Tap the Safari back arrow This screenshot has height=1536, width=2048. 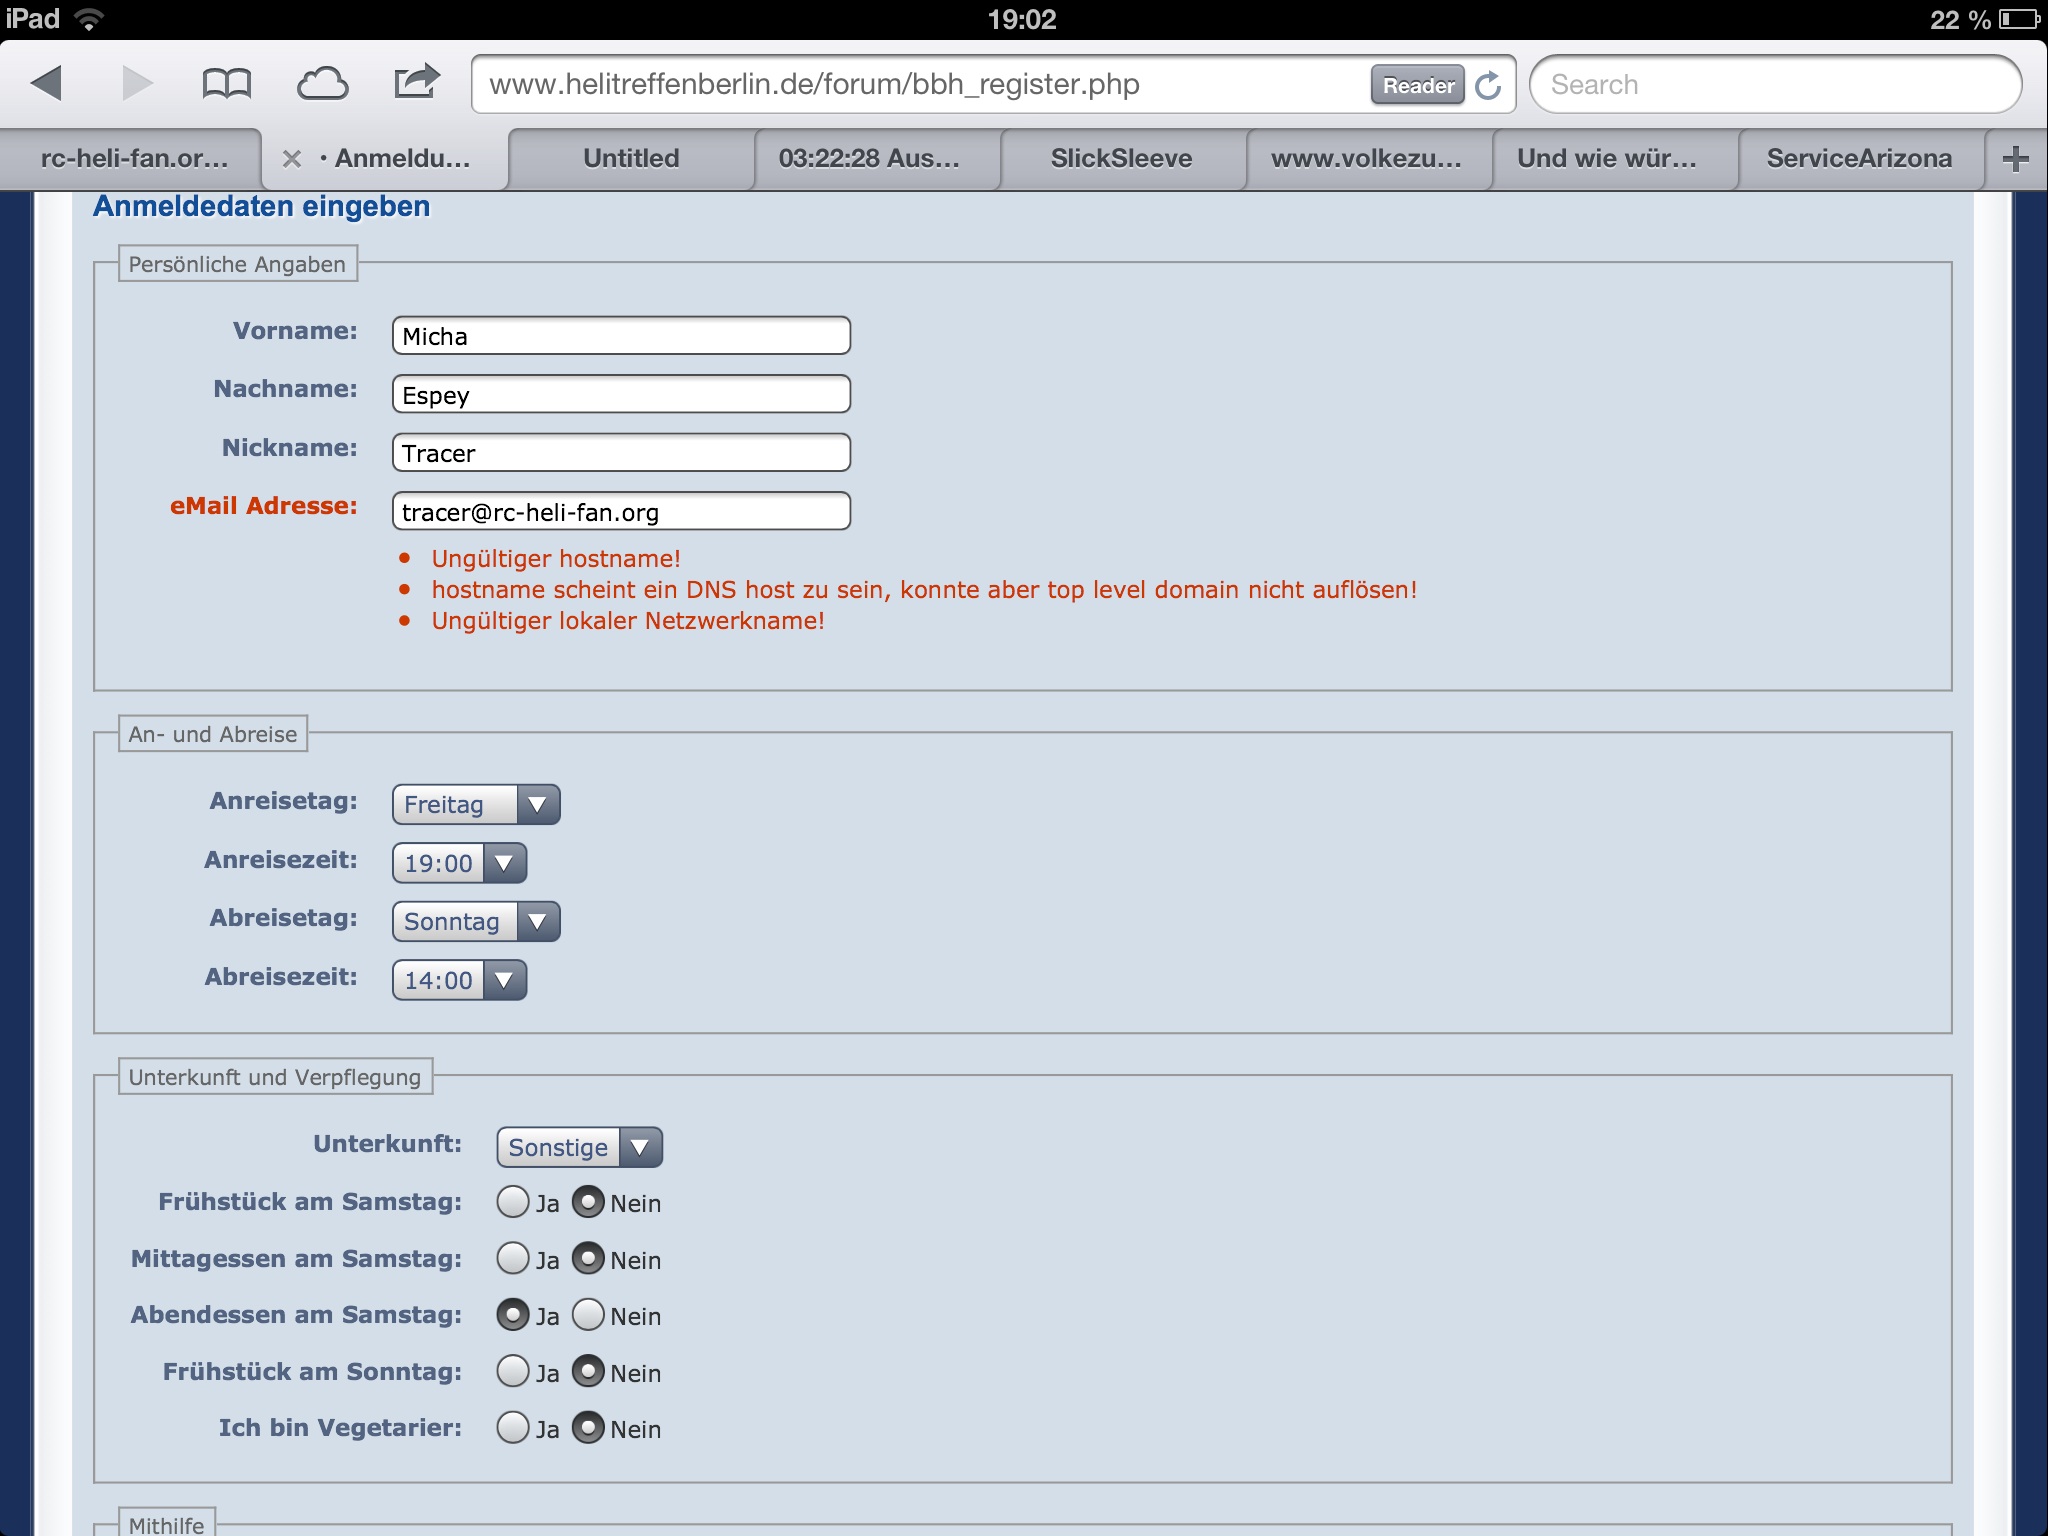pos(47,84)
